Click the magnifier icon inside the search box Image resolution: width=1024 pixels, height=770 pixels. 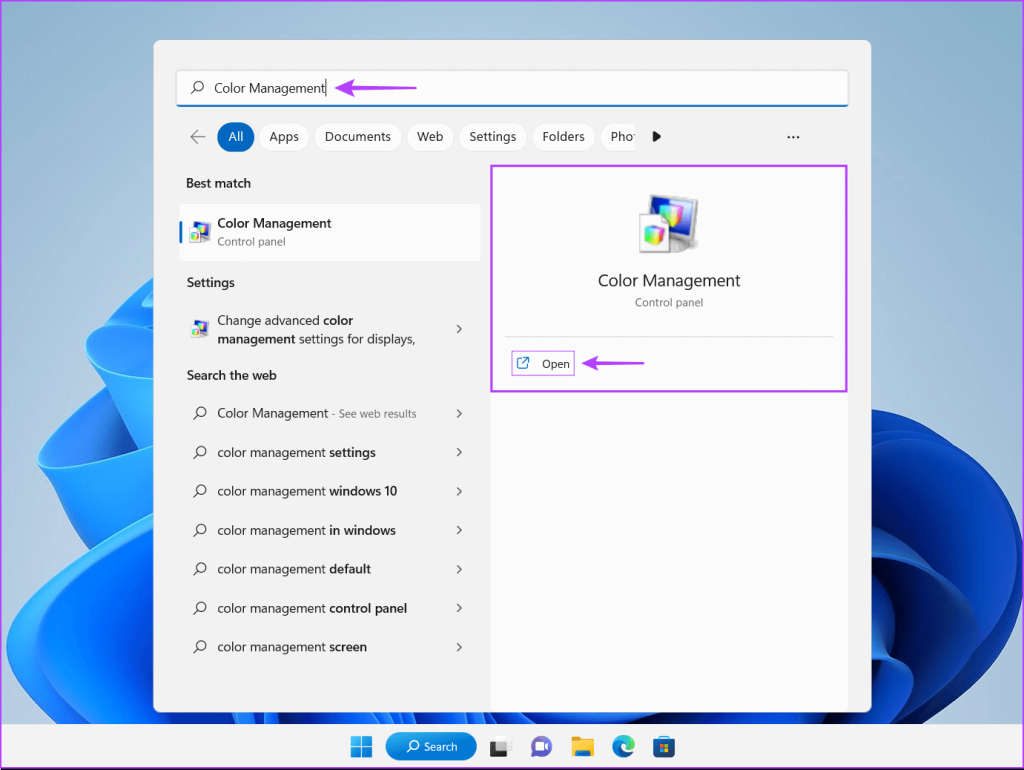click(x=198, y=88)
